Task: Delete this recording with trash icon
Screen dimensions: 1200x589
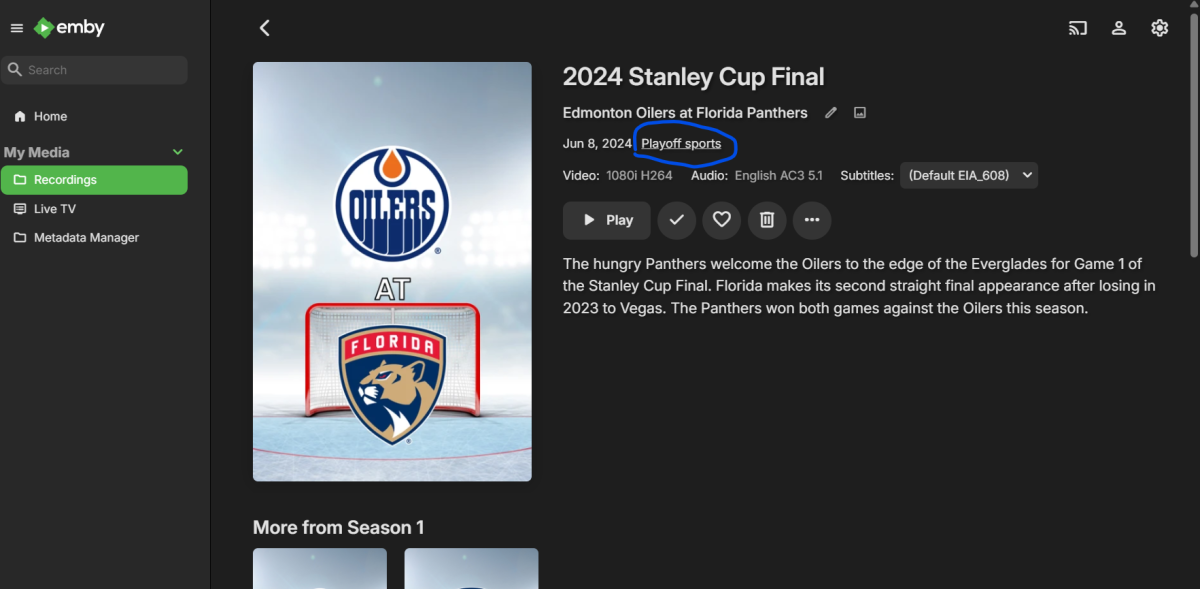Action: (x=767, y=220)
